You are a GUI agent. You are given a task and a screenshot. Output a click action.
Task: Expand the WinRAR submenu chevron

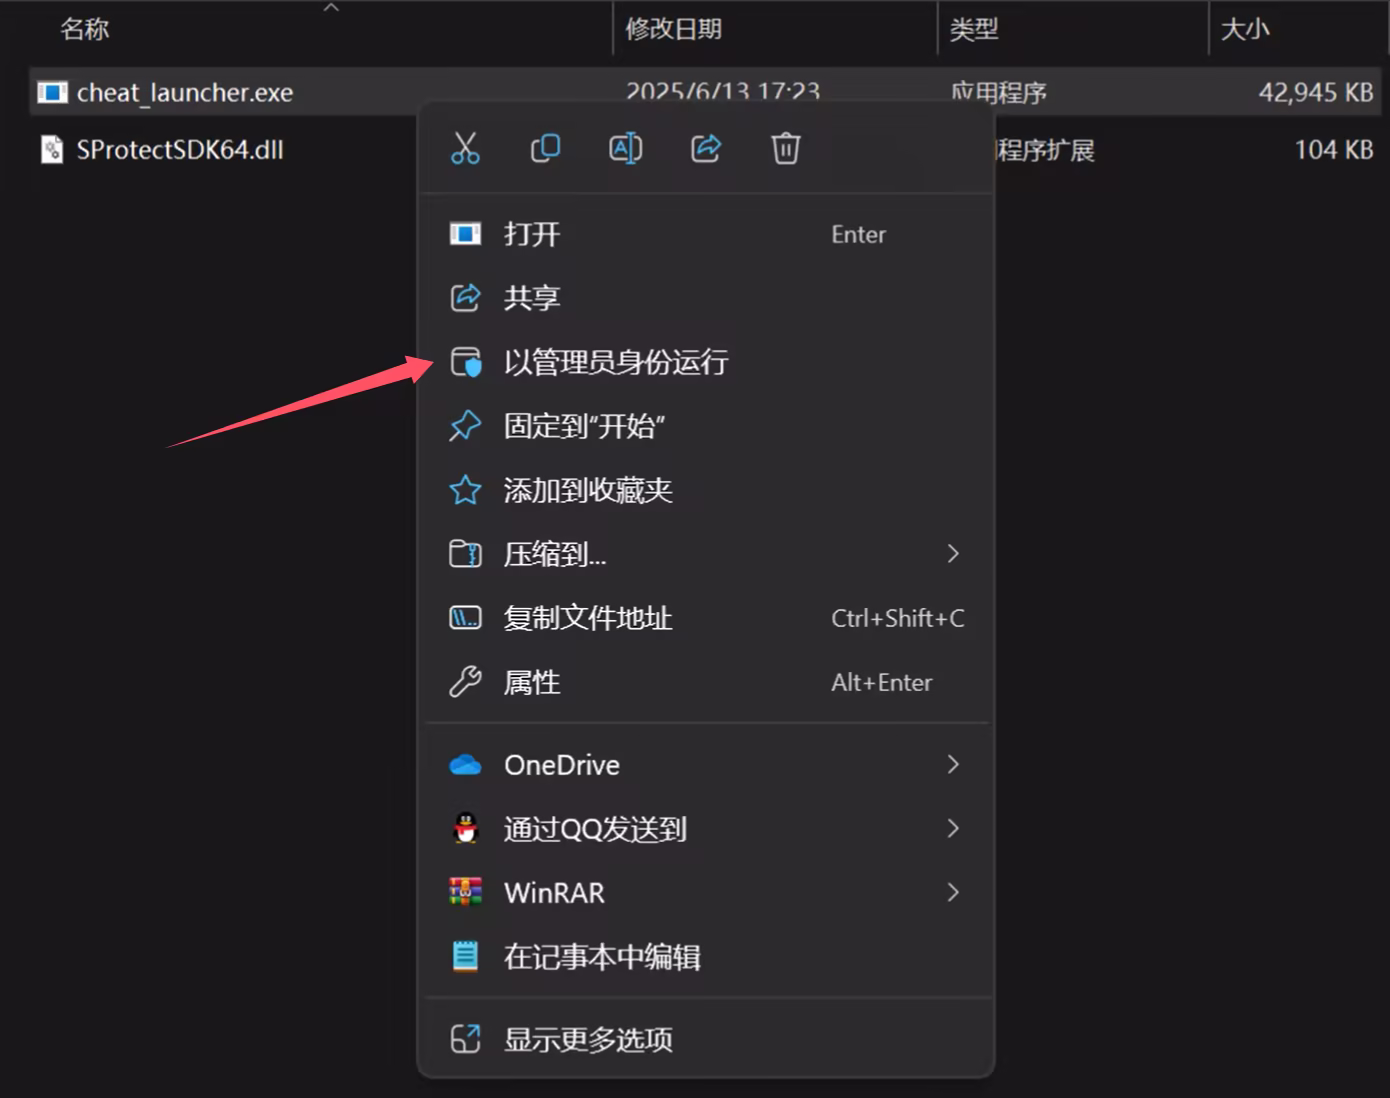pyautogui.click(x=953, y=892)
